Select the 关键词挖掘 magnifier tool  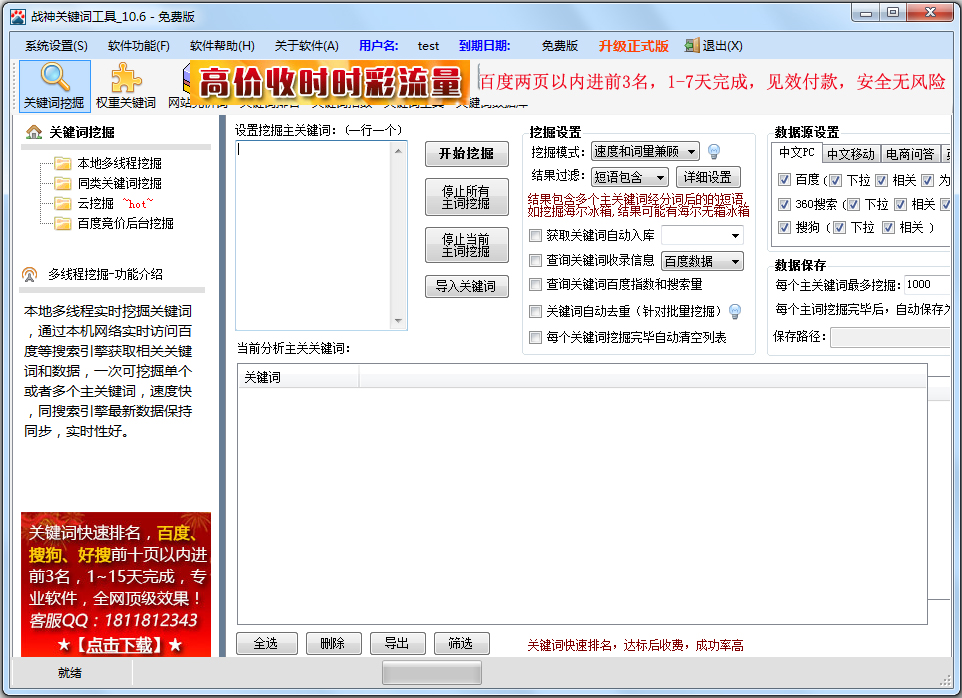point(54,86)
